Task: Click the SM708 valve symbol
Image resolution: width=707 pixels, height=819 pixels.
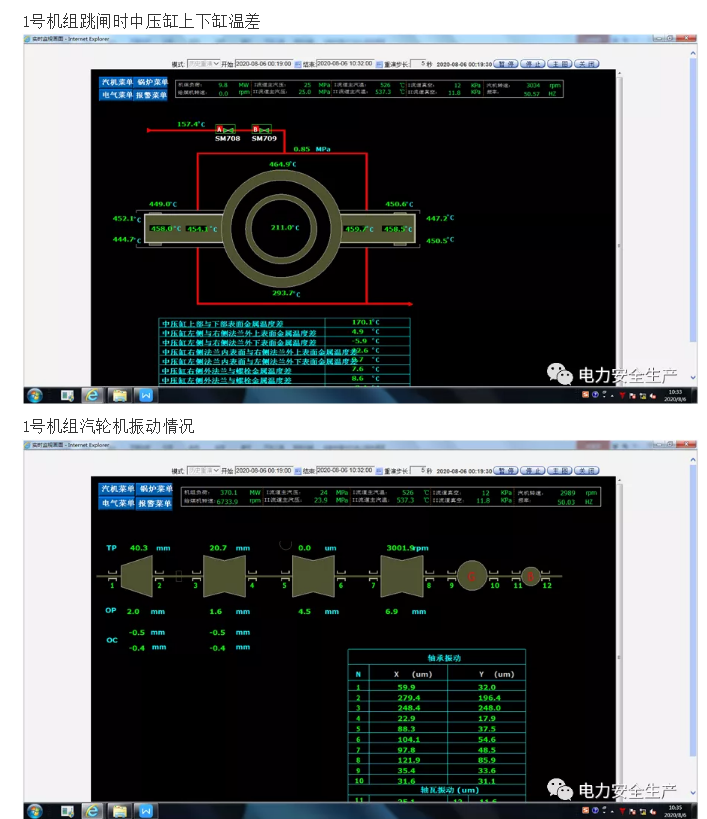Action: tap(227, 130)
